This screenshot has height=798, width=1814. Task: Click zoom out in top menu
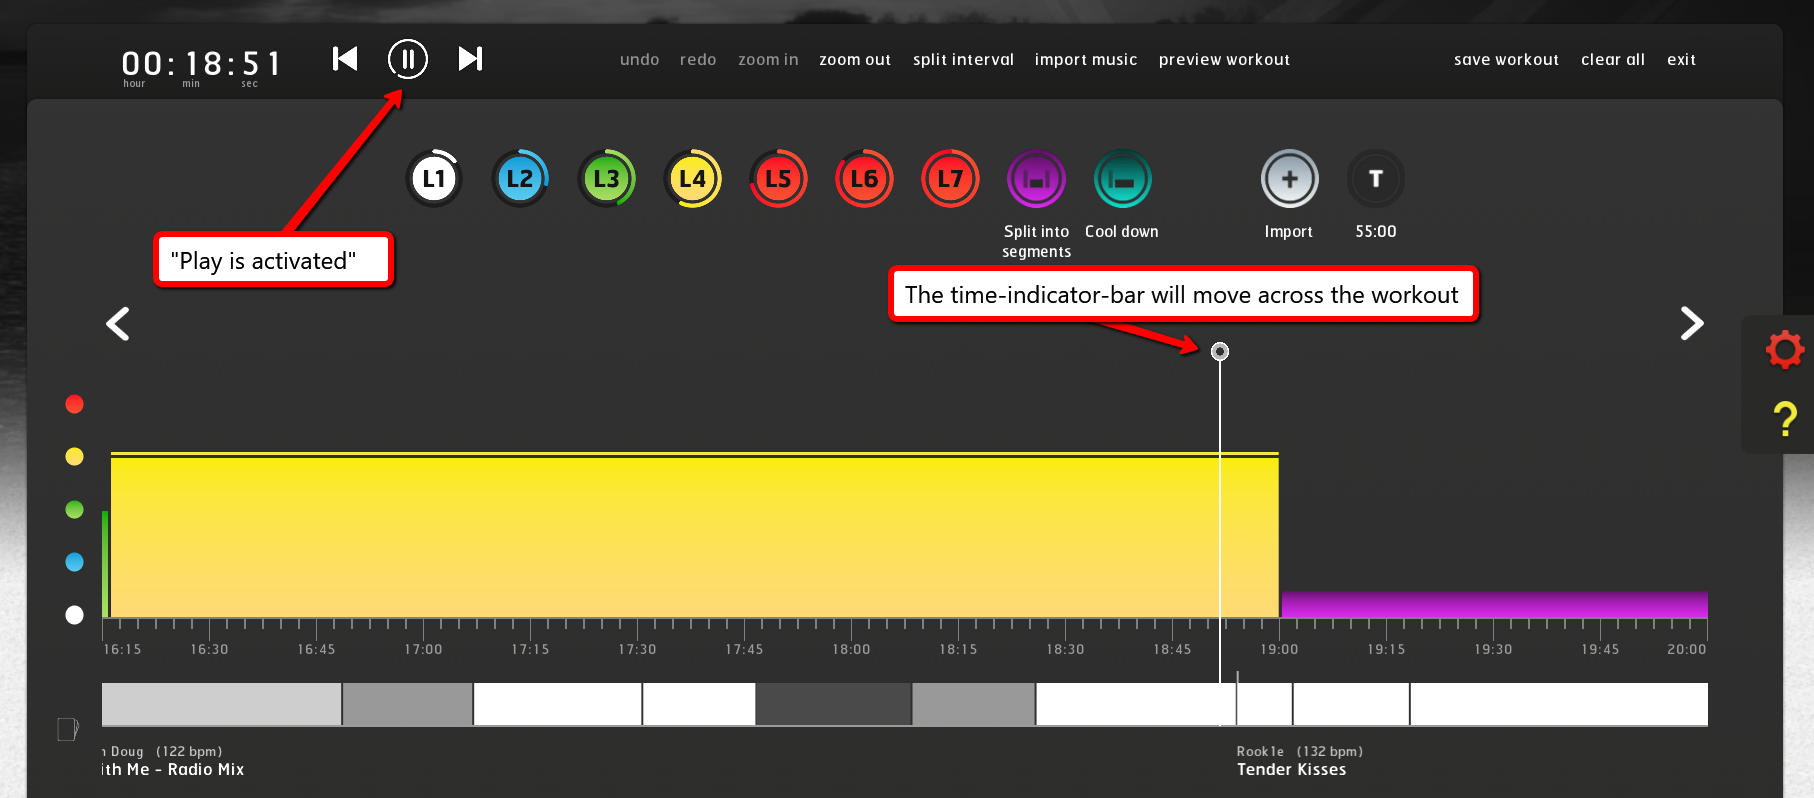pyautogui.click(x=855, y=60)
